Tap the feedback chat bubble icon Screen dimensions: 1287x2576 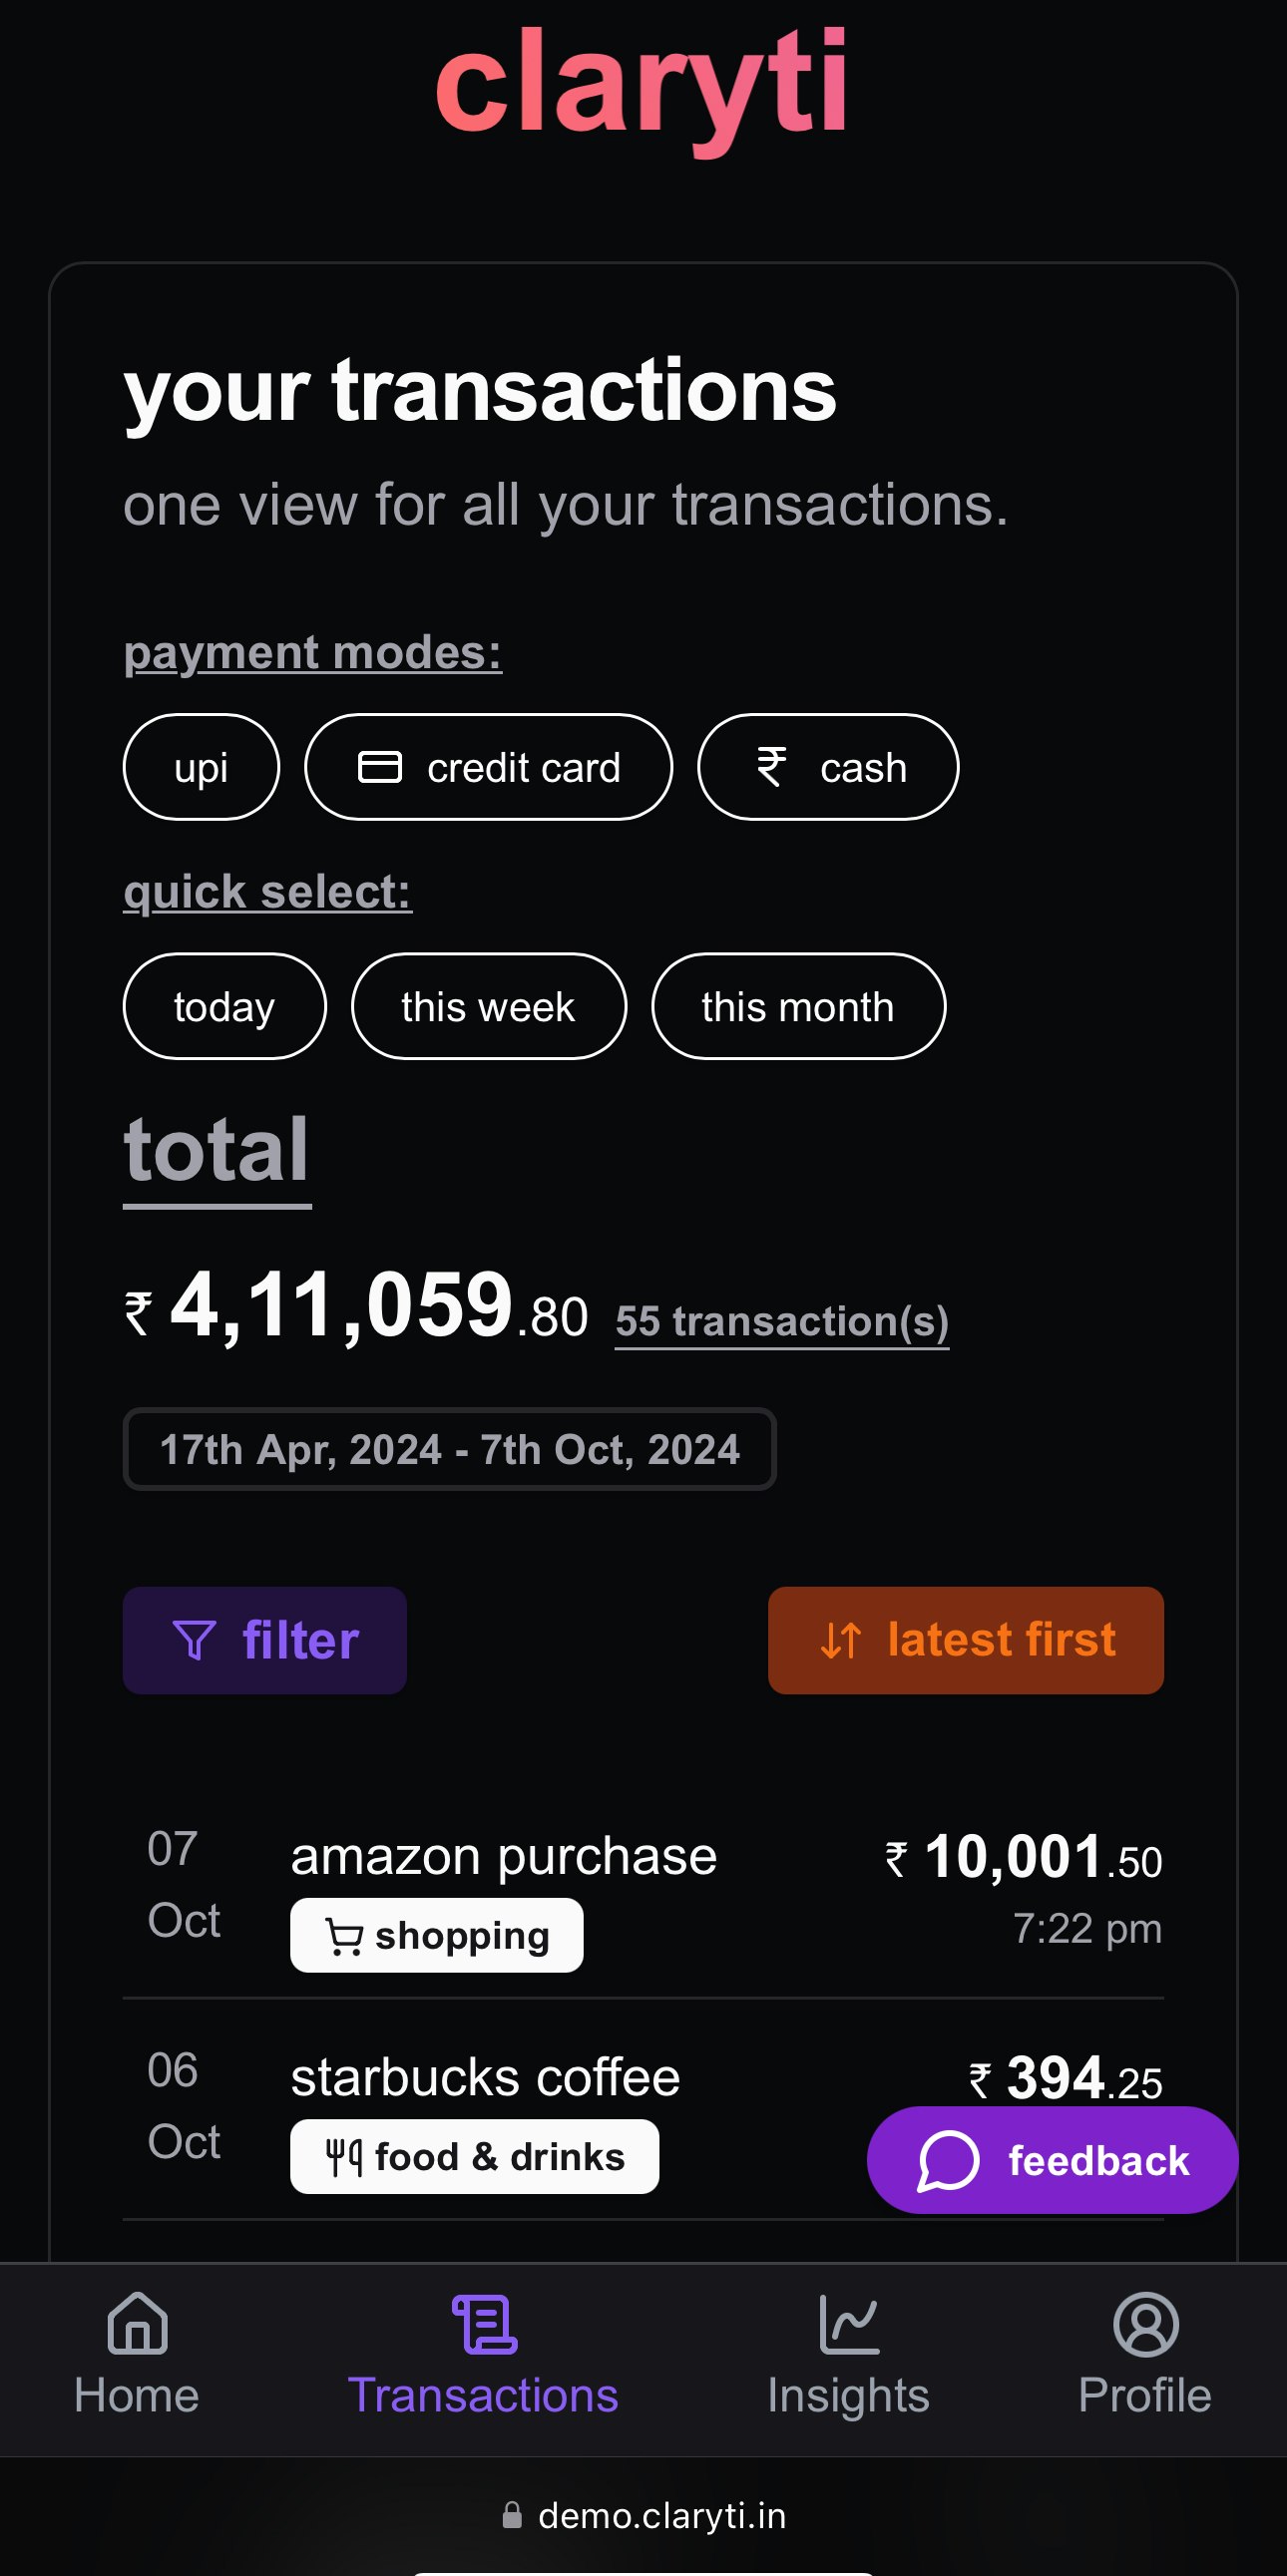pos(947,2160)
